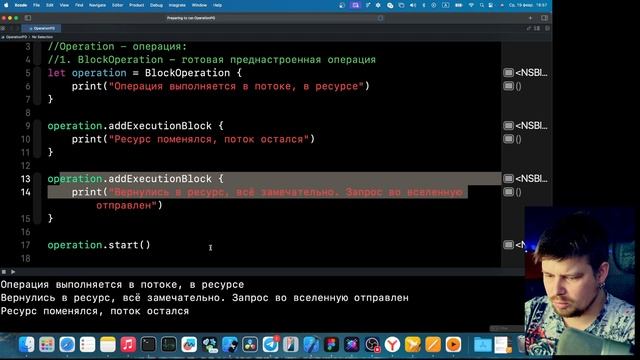Open OBS from the Dock
640x360 pixels.
(372, 344)
